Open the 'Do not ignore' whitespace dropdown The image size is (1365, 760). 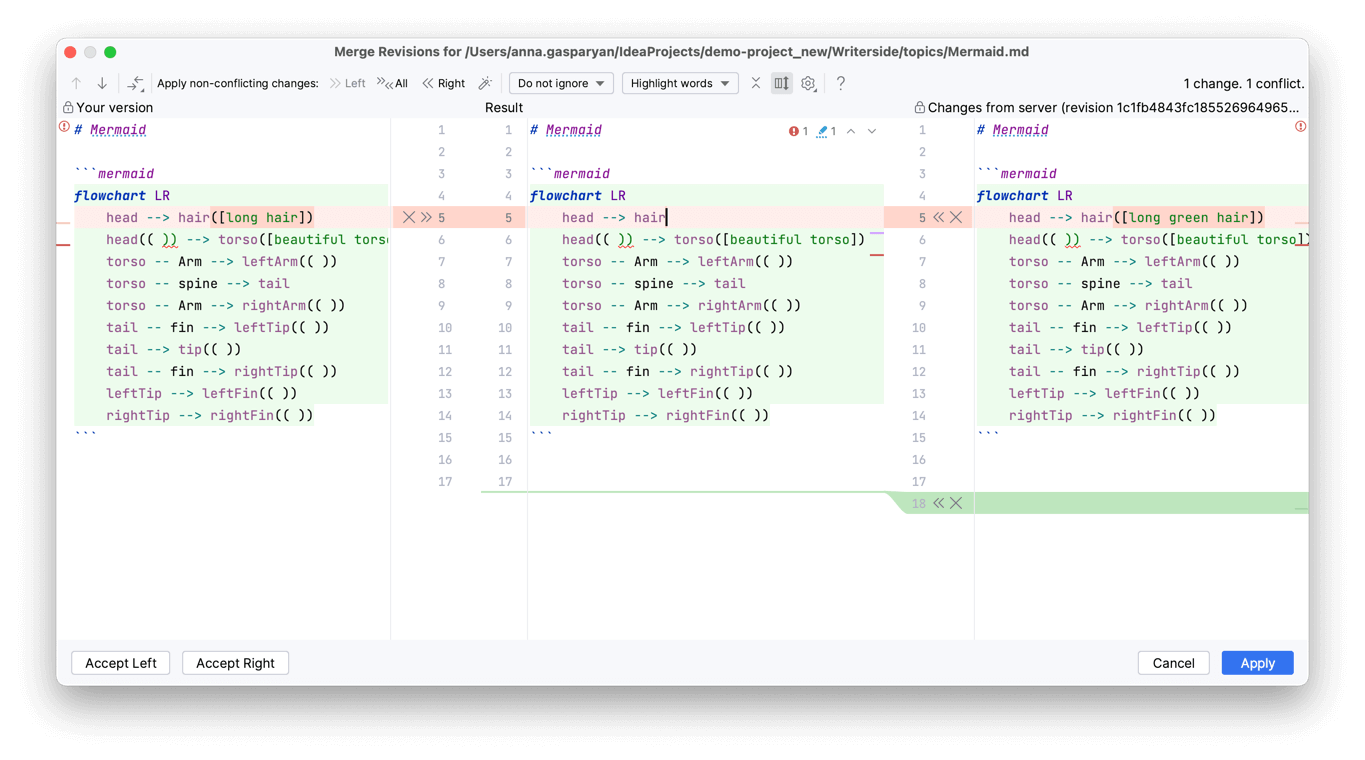point(561,83)
